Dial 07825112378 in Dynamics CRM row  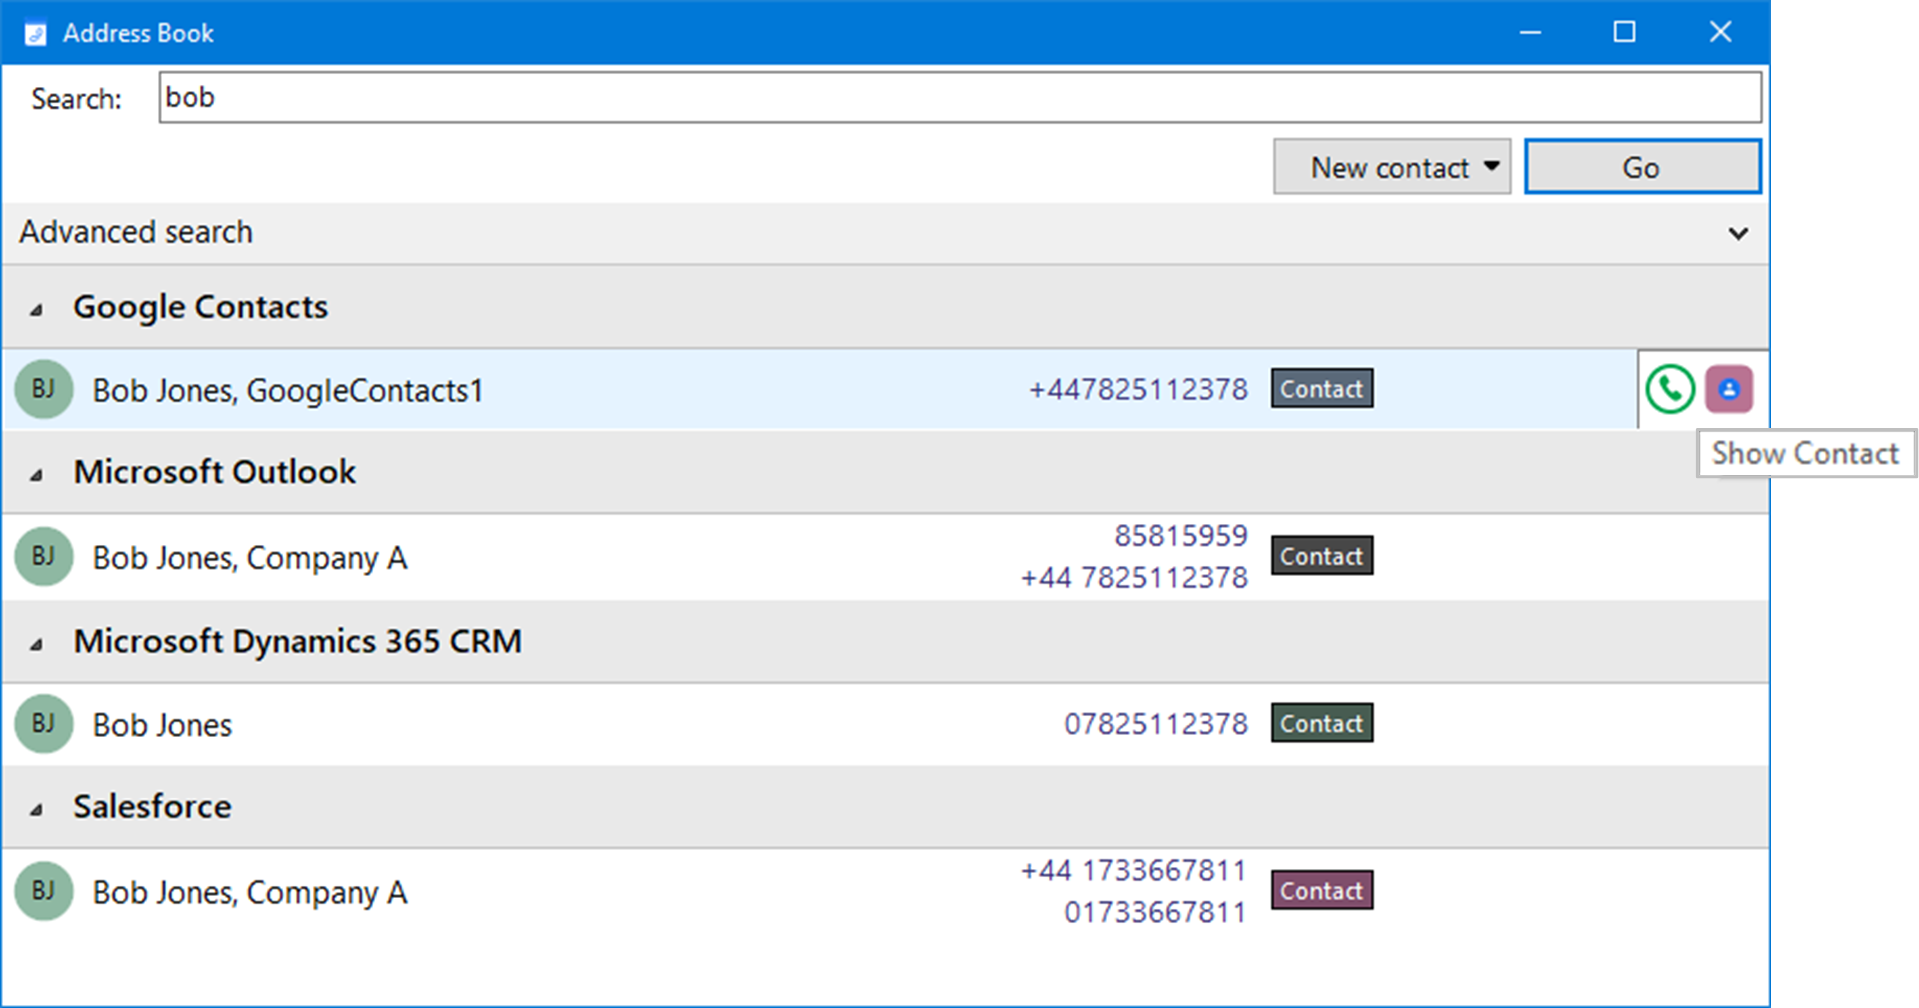[x=1156, y=723]
